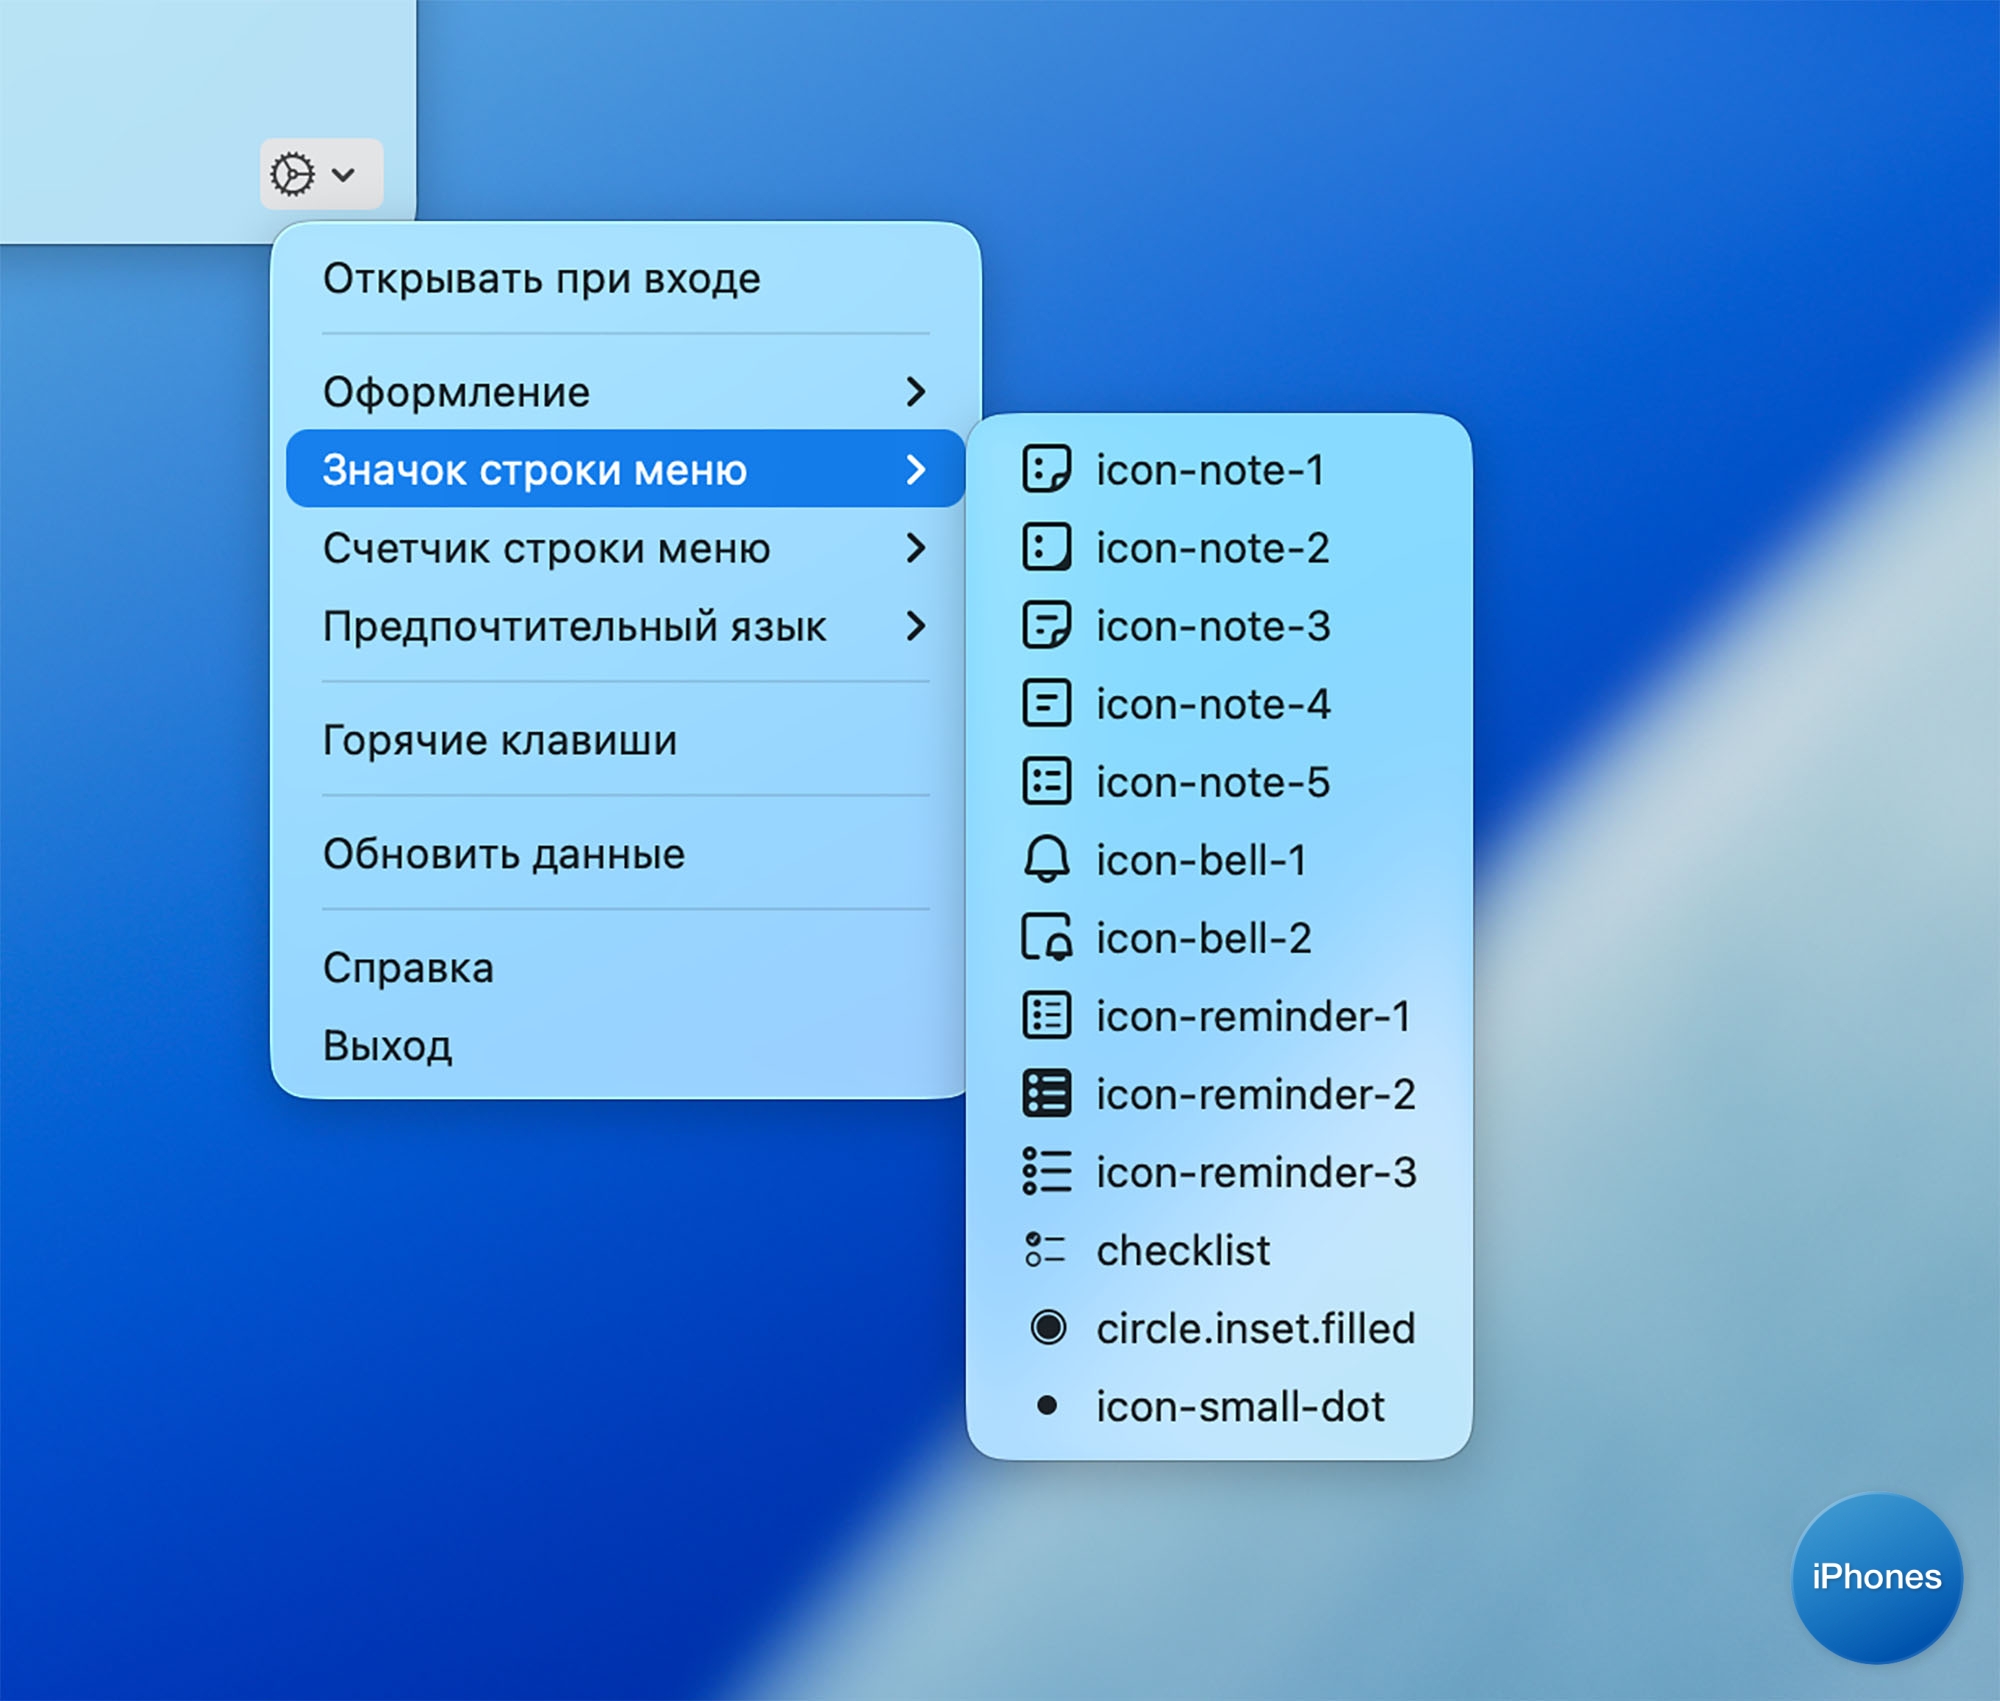Screen dimensions: 2000x1701
Task: Select the circle.inset.filled icon
Action: click(1254, 1328)
